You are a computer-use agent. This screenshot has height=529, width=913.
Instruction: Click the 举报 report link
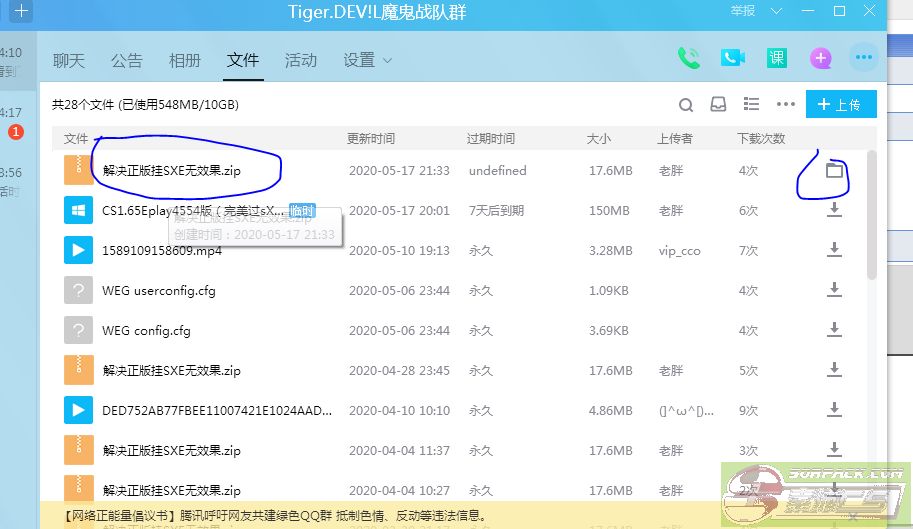pyautogui.click(x=743, y=11)
